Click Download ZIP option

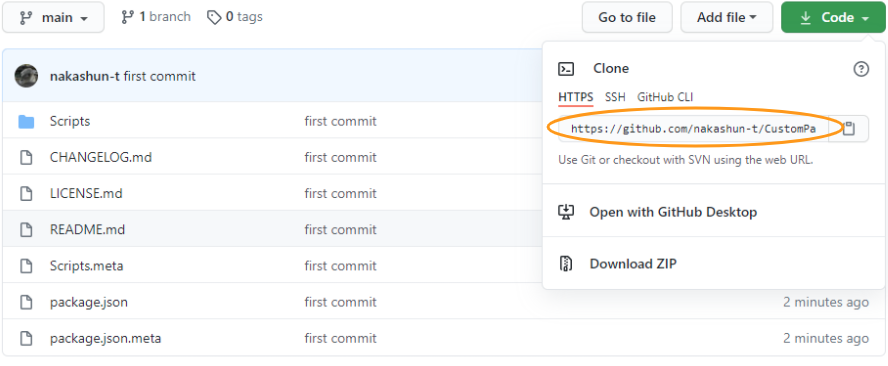[x=633, y=263]
